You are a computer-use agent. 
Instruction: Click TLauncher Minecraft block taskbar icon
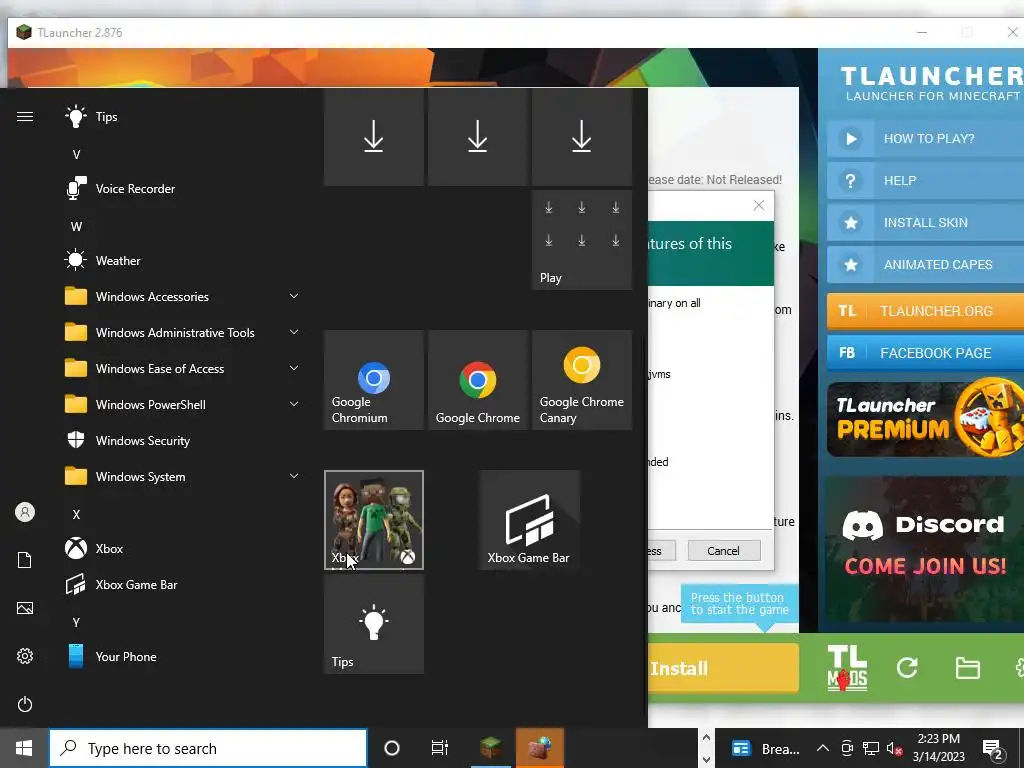(x=490, y=748)
